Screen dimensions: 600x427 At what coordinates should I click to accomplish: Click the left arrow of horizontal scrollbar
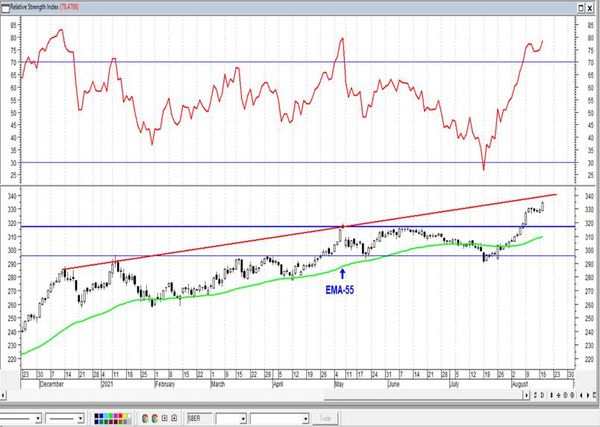[x=3, y=395]
